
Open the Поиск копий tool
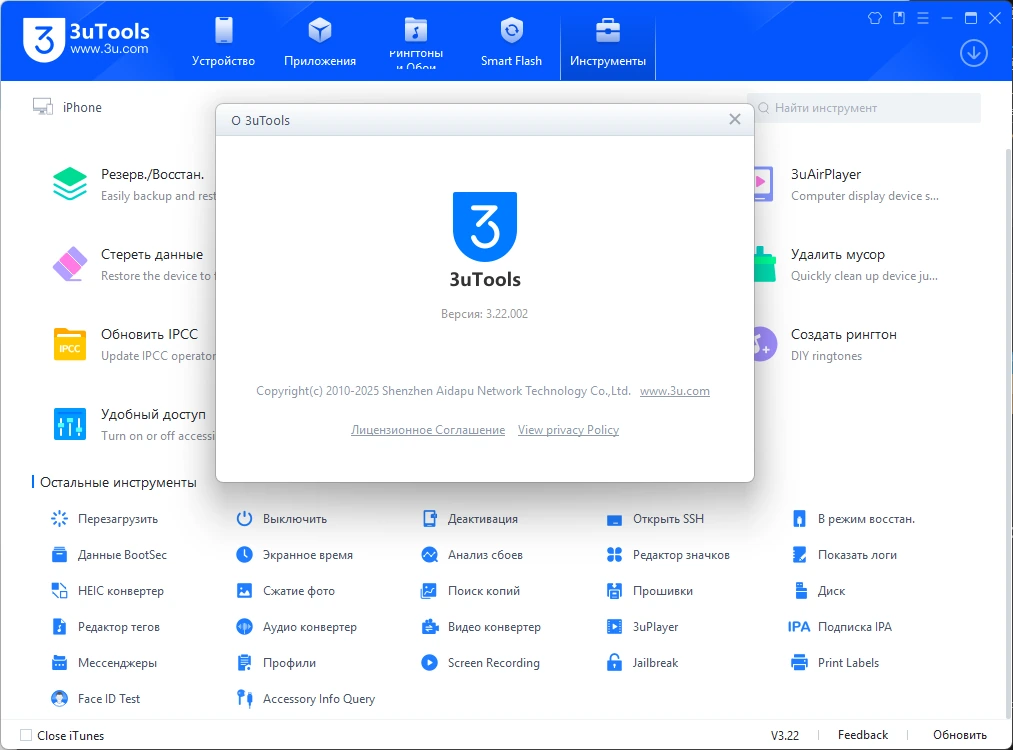coord(471,590)
